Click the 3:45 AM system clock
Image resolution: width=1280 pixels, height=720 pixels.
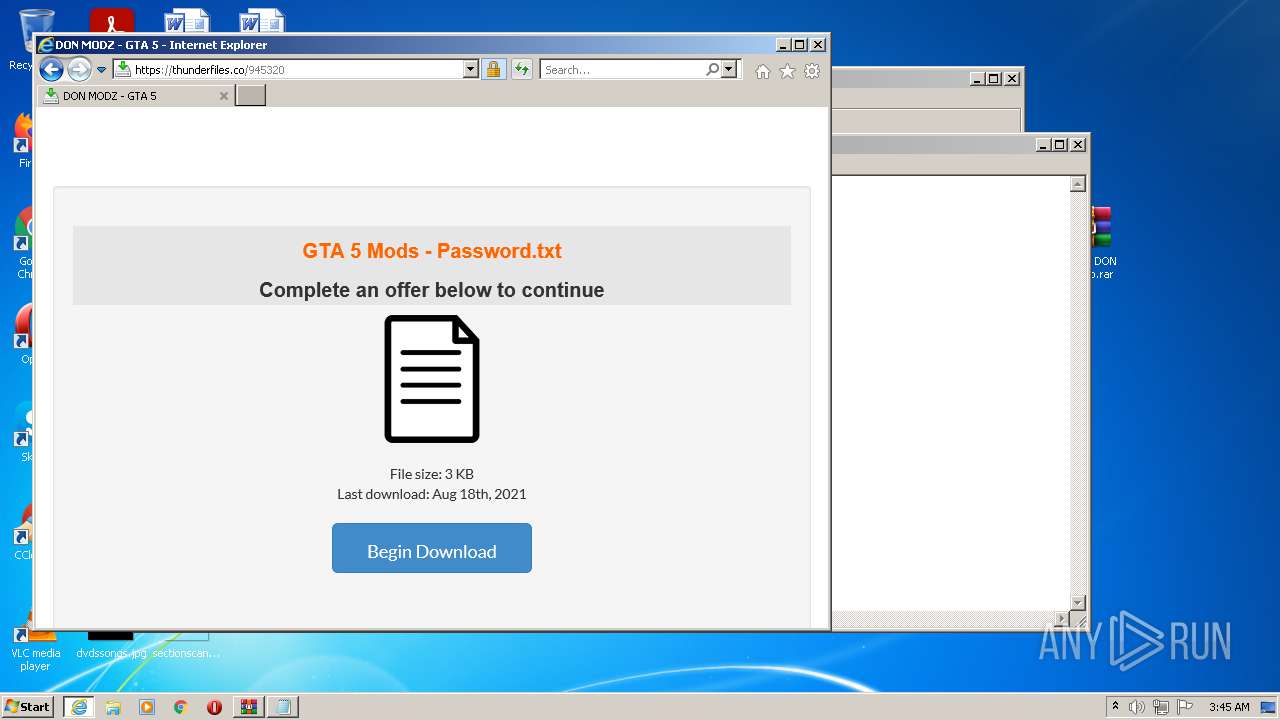click(1229, 707)
